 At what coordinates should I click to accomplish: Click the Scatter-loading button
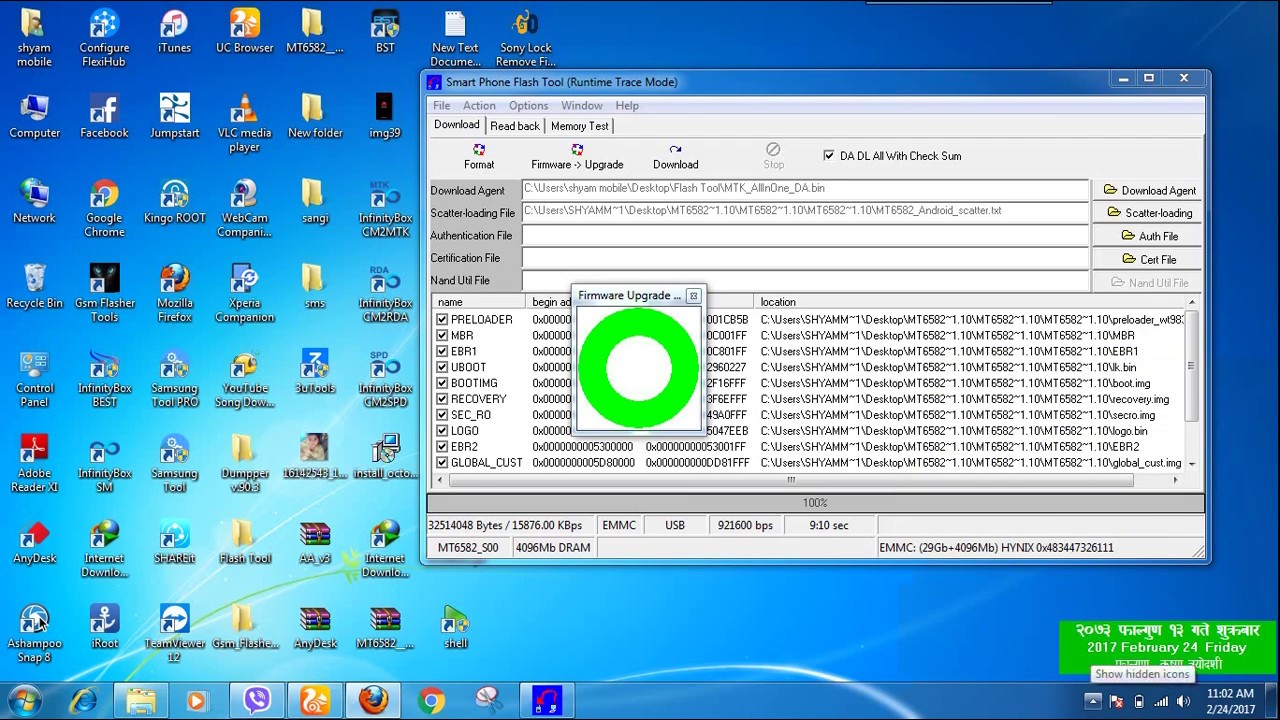click(x=1149, y=213)
